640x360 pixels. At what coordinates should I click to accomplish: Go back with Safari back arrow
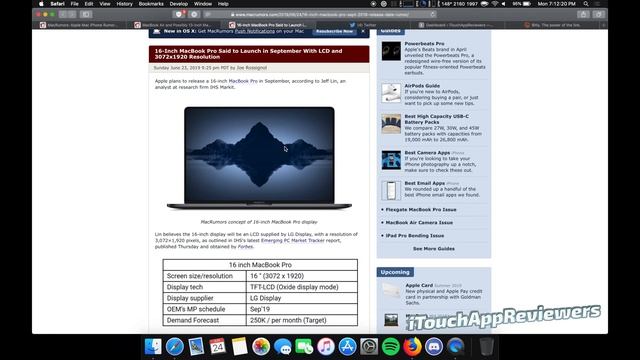click(62, 14)
